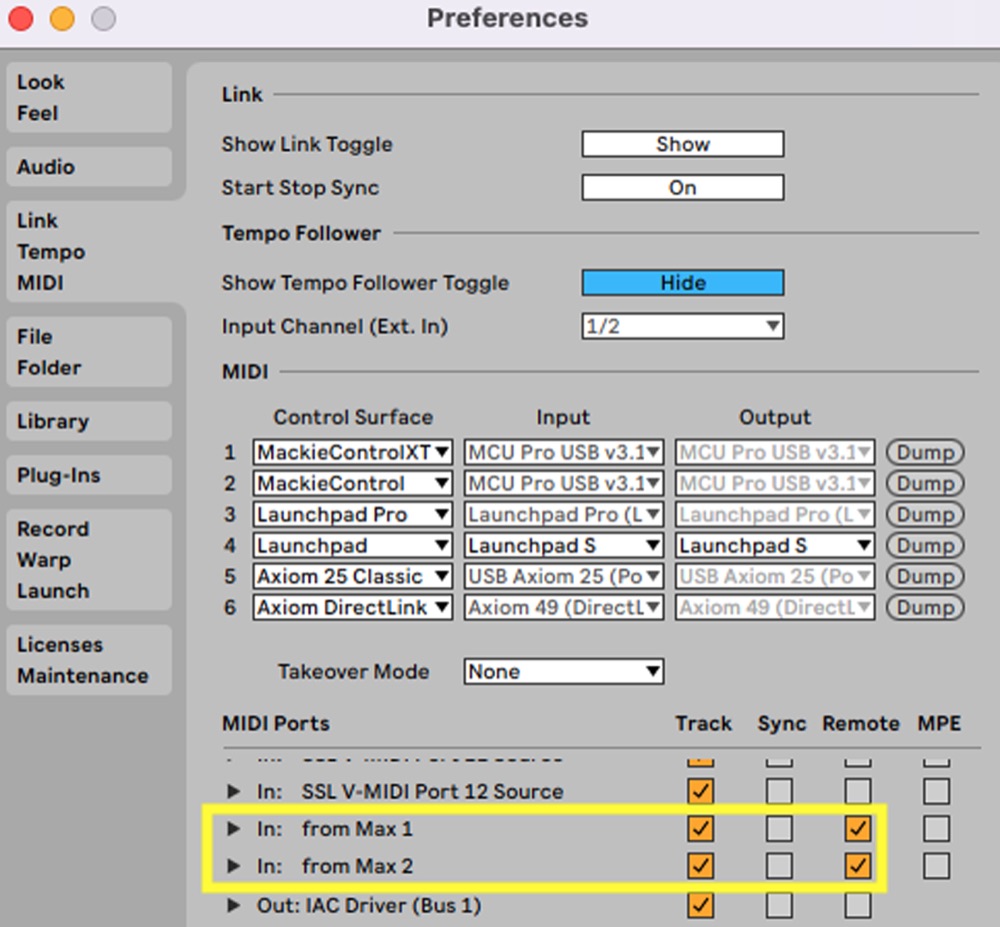The height and width of the screenshot is (927, 1000).
Task: Open Axiom 49 DirectLink output dropdown
Action: click(775, 607)
